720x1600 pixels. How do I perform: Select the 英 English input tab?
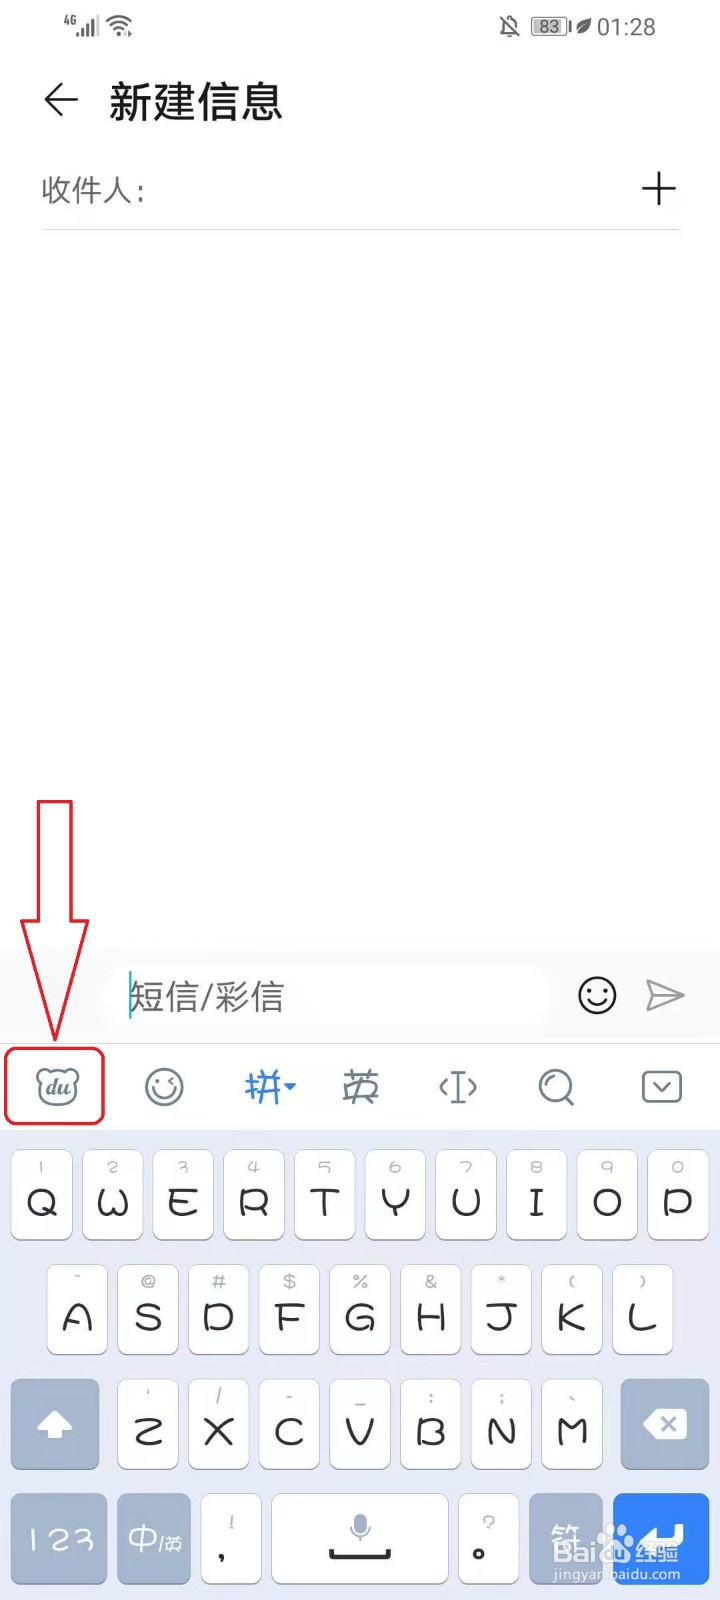pos(361,1087)
